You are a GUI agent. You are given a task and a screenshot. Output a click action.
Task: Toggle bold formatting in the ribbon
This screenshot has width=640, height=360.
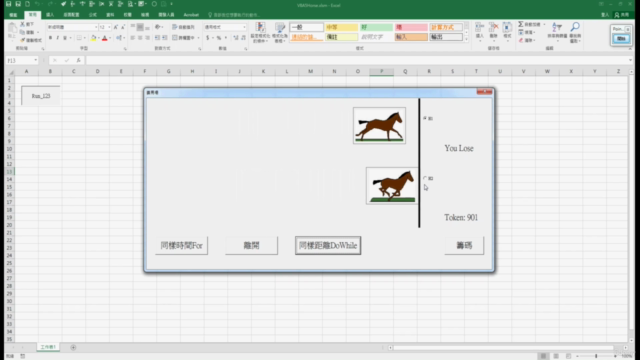(x=50, y=38)
